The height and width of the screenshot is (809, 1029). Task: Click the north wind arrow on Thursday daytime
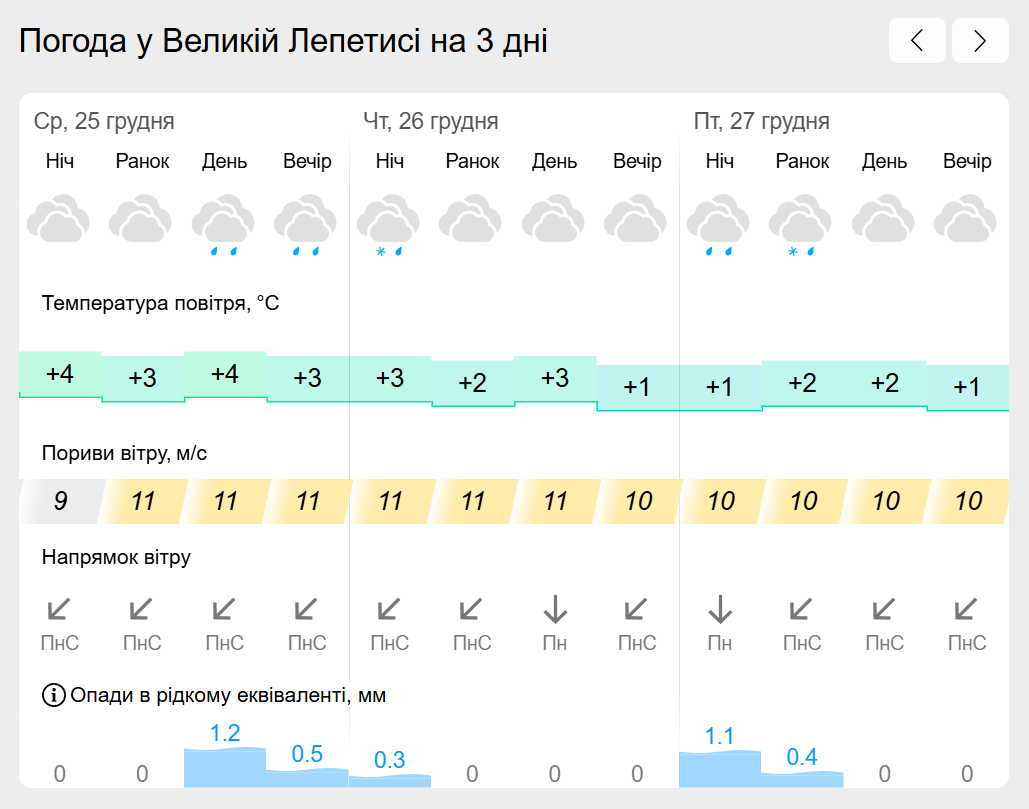[555, 609]
